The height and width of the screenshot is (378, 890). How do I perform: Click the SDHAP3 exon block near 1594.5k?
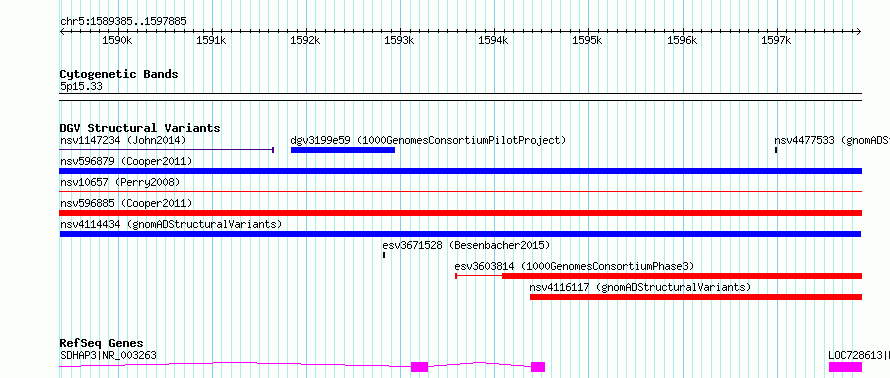538,367
